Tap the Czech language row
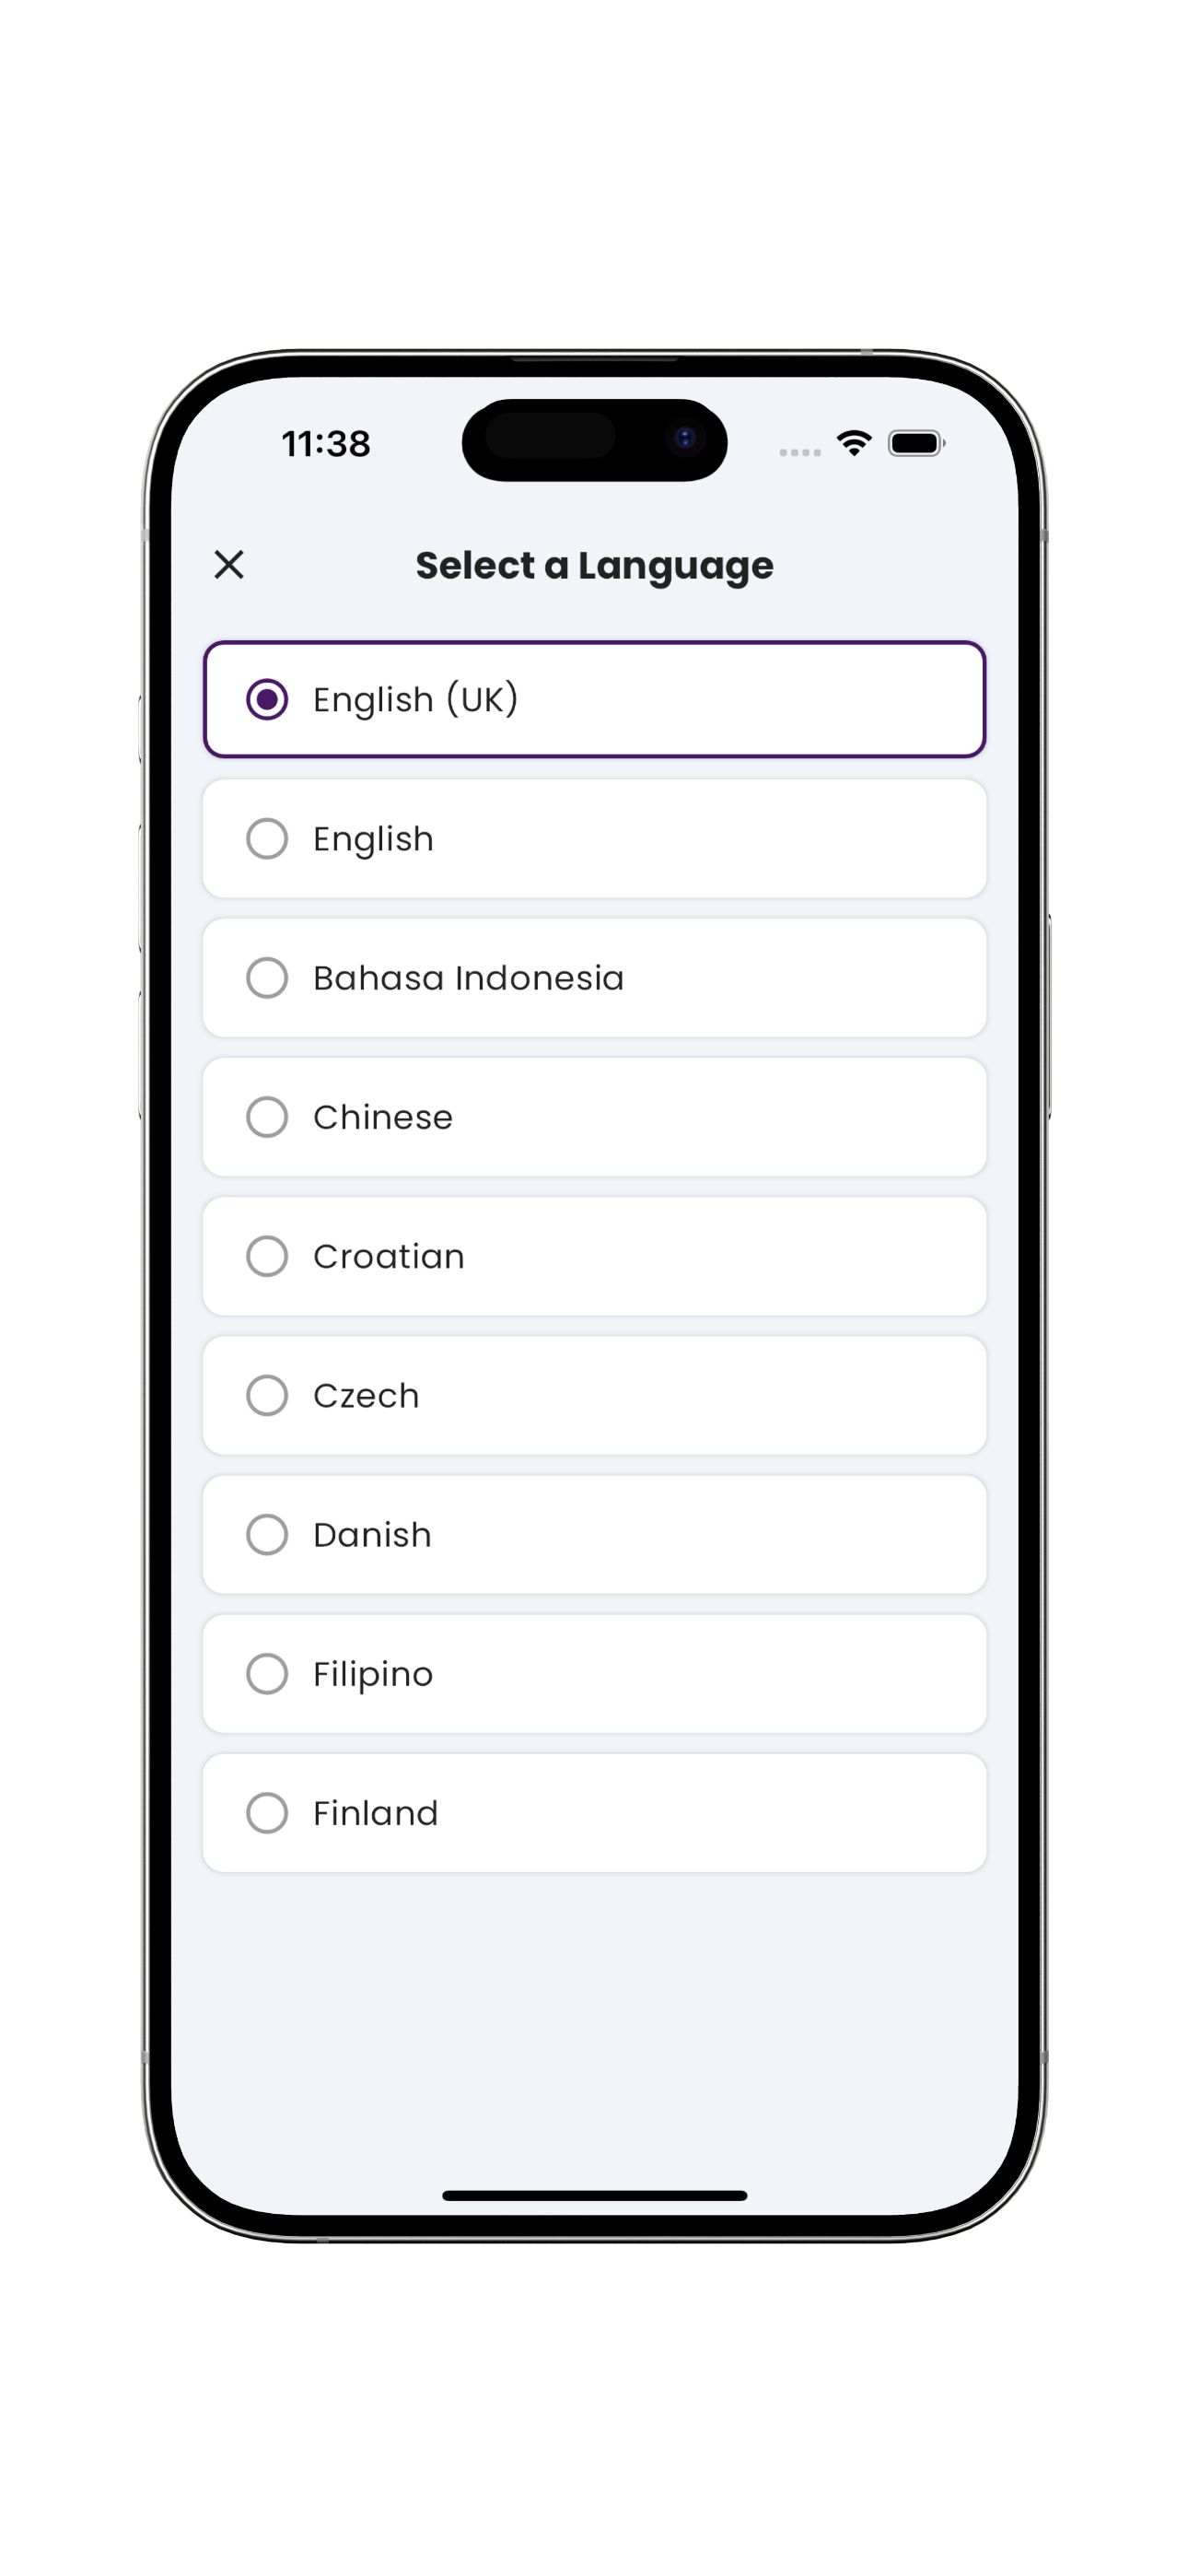Image resolution: width=1188 pixels, height=2576 pixels. click(x=594, y=1395)
